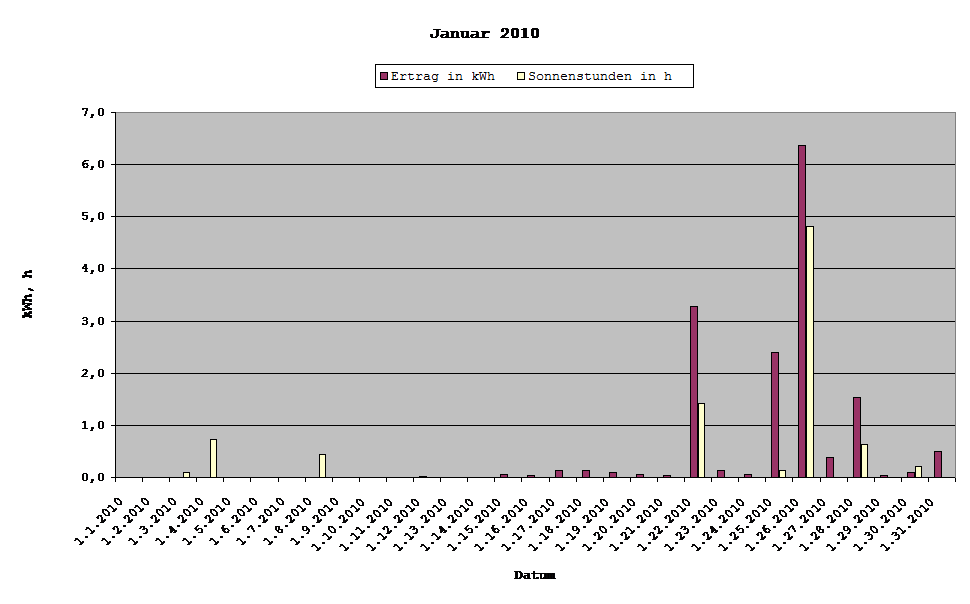
Task: Click the red bar near 25.1.2010
Action: (775, 415)
